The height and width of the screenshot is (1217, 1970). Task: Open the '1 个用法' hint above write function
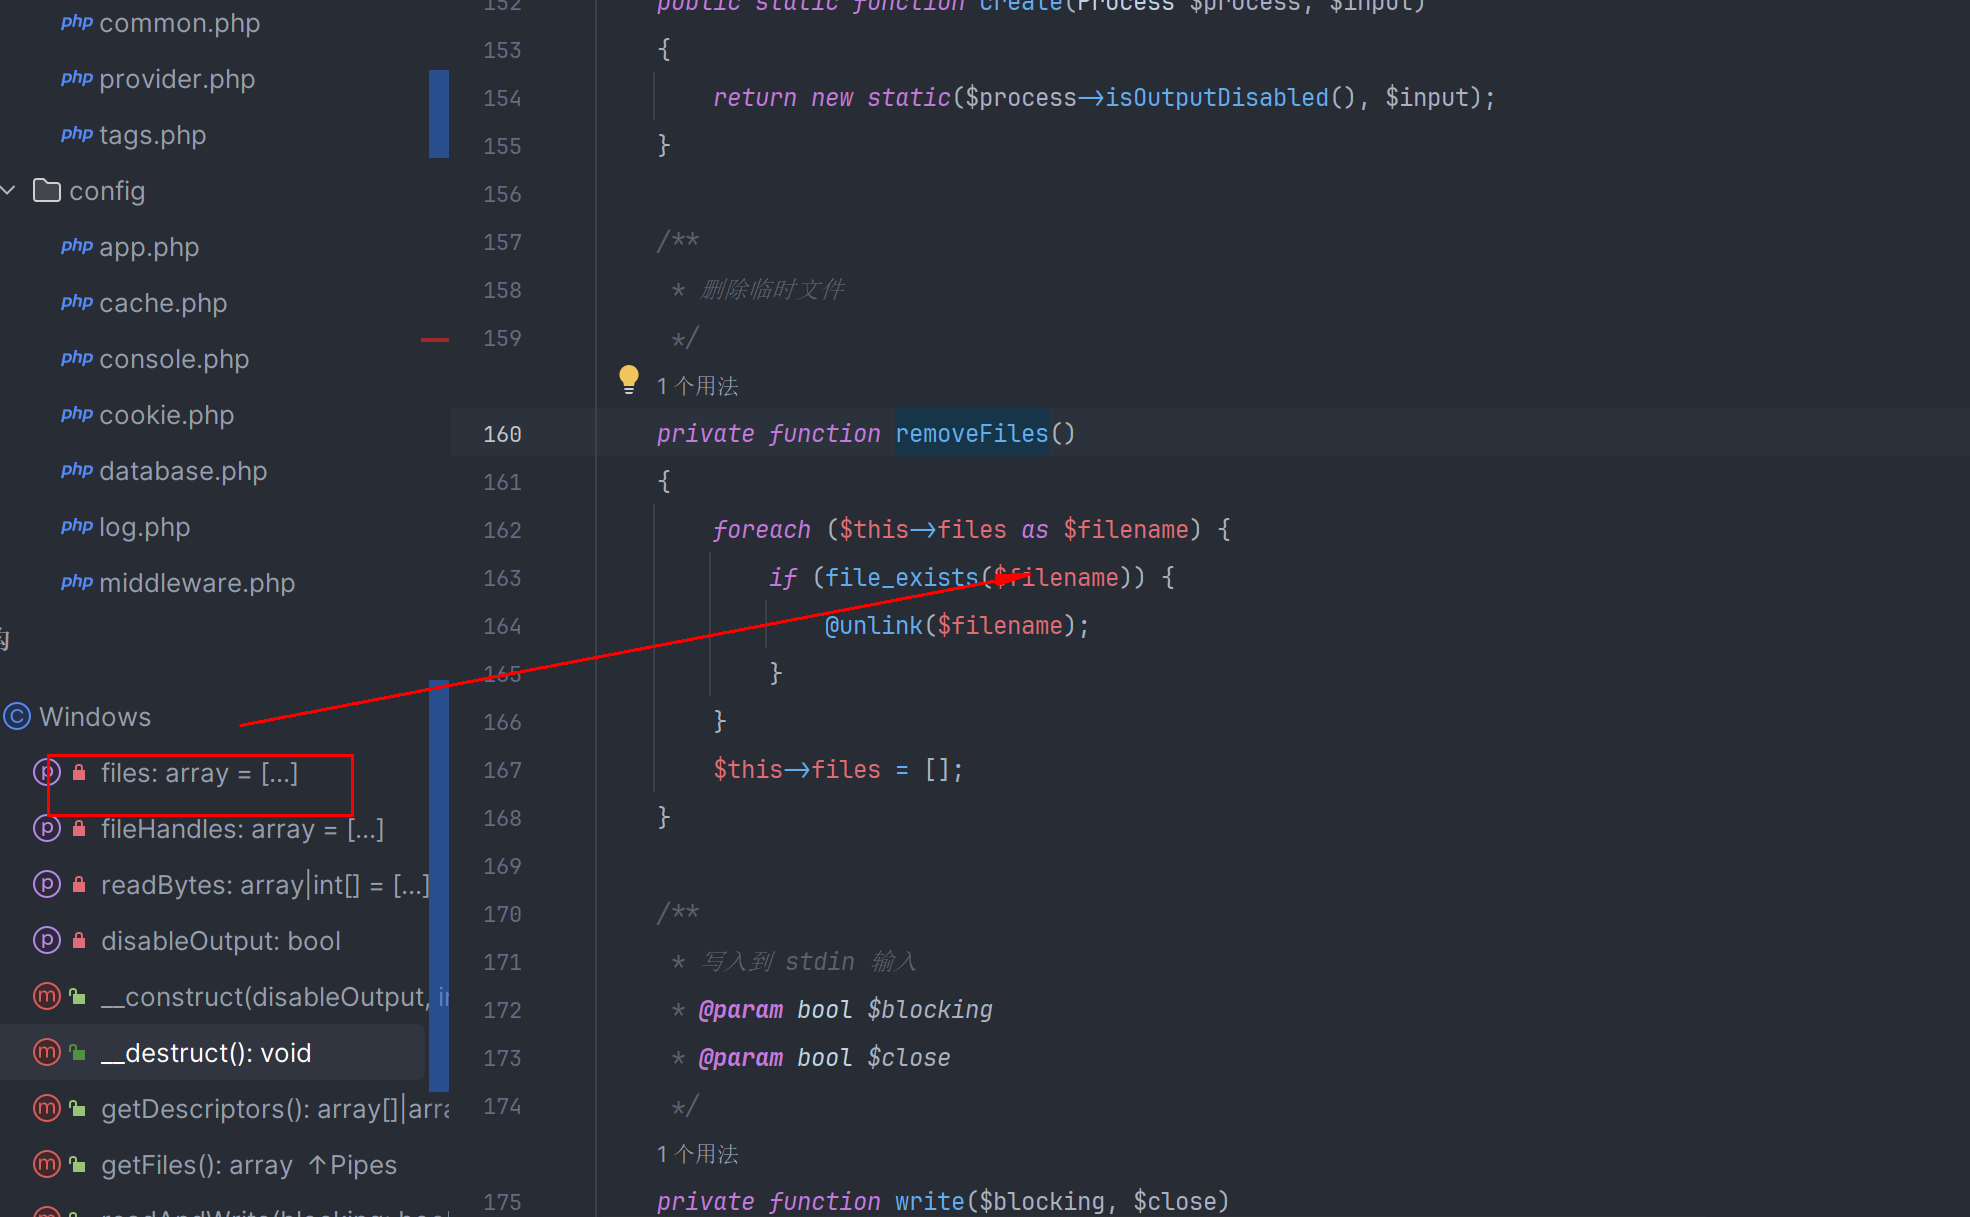click(697, 1154)
